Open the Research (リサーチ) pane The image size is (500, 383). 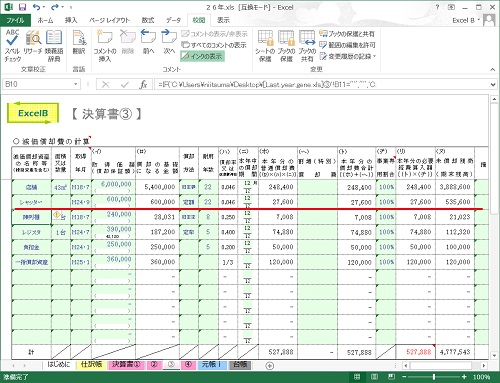33,43
